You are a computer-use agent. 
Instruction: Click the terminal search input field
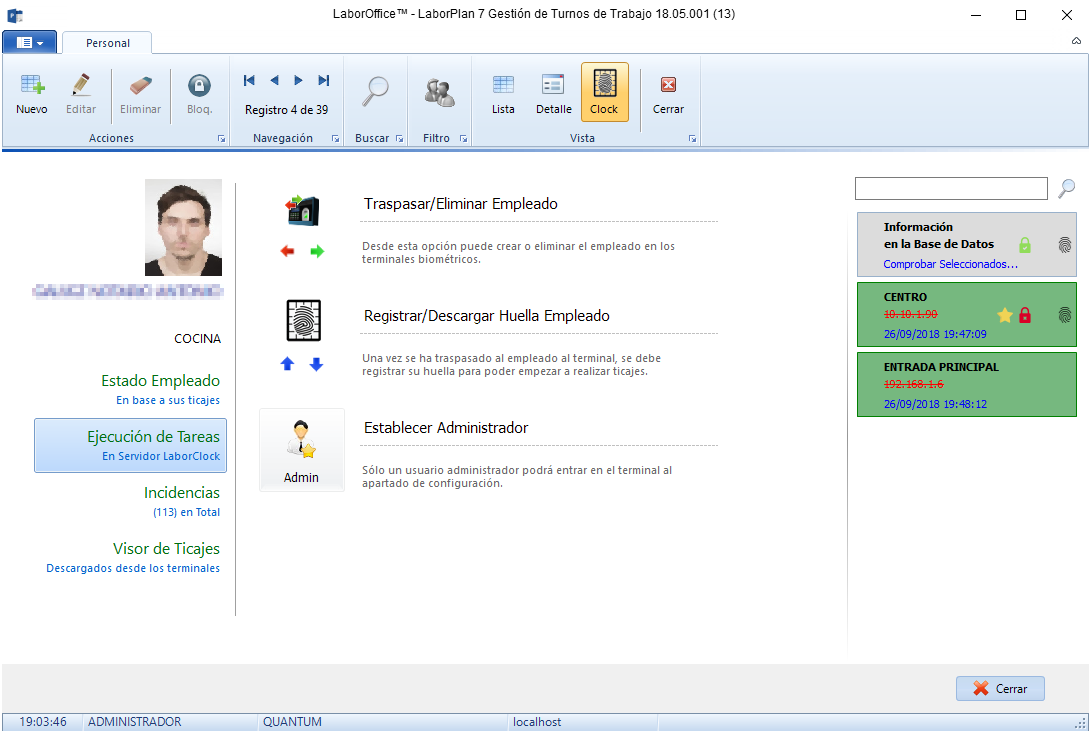951,188
